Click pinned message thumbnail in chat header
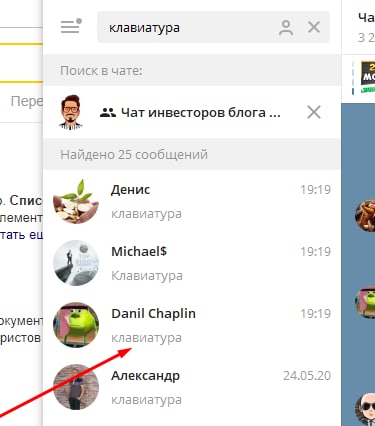375x426 pixels. click(x=368, y=77)
